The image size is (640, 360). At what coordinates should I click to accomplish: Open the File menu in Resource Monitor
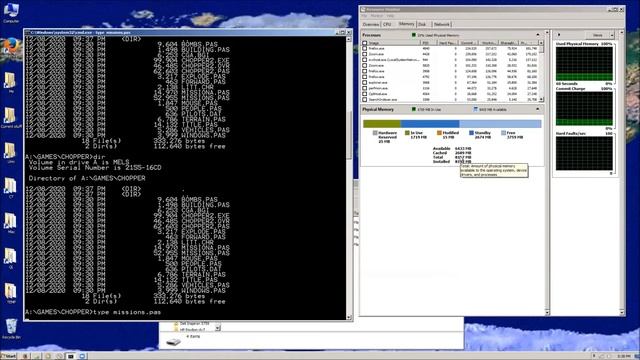click(364, 16)
